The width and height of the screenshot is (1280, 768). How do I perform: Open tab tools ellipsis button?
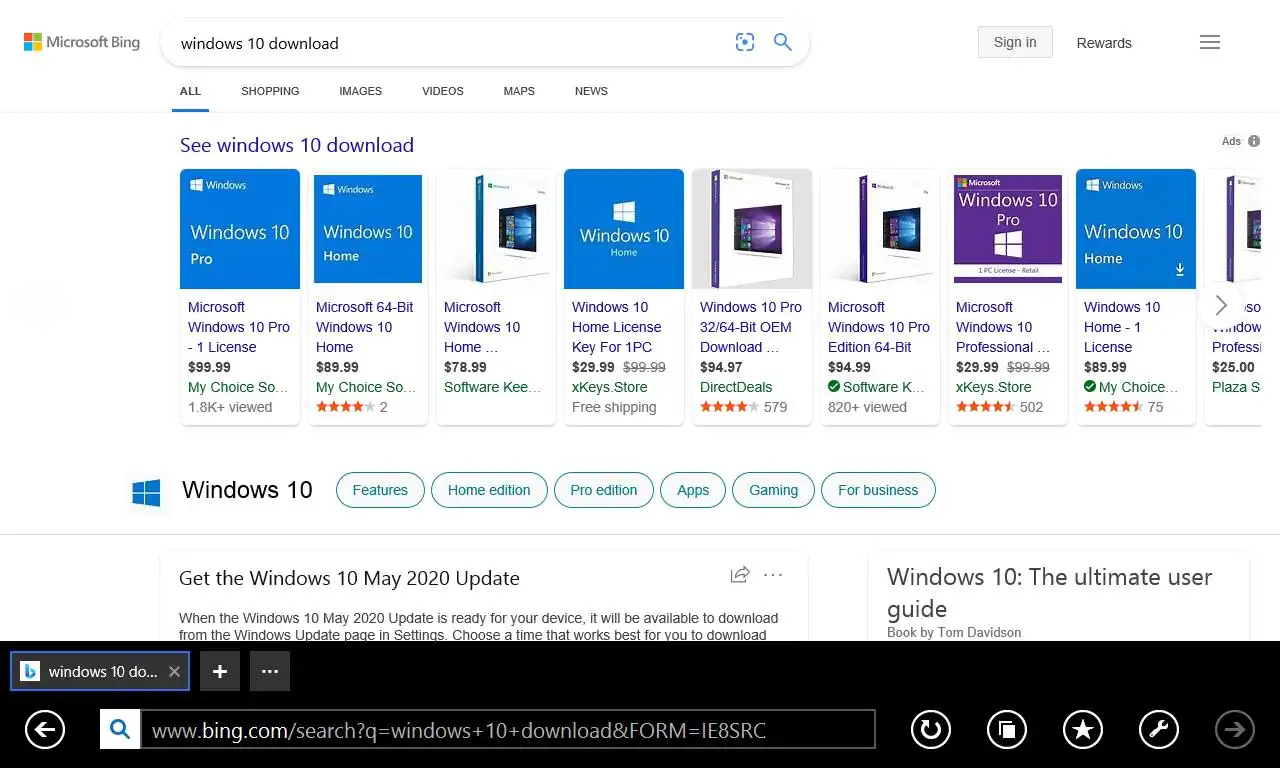(x=270, y=672)
